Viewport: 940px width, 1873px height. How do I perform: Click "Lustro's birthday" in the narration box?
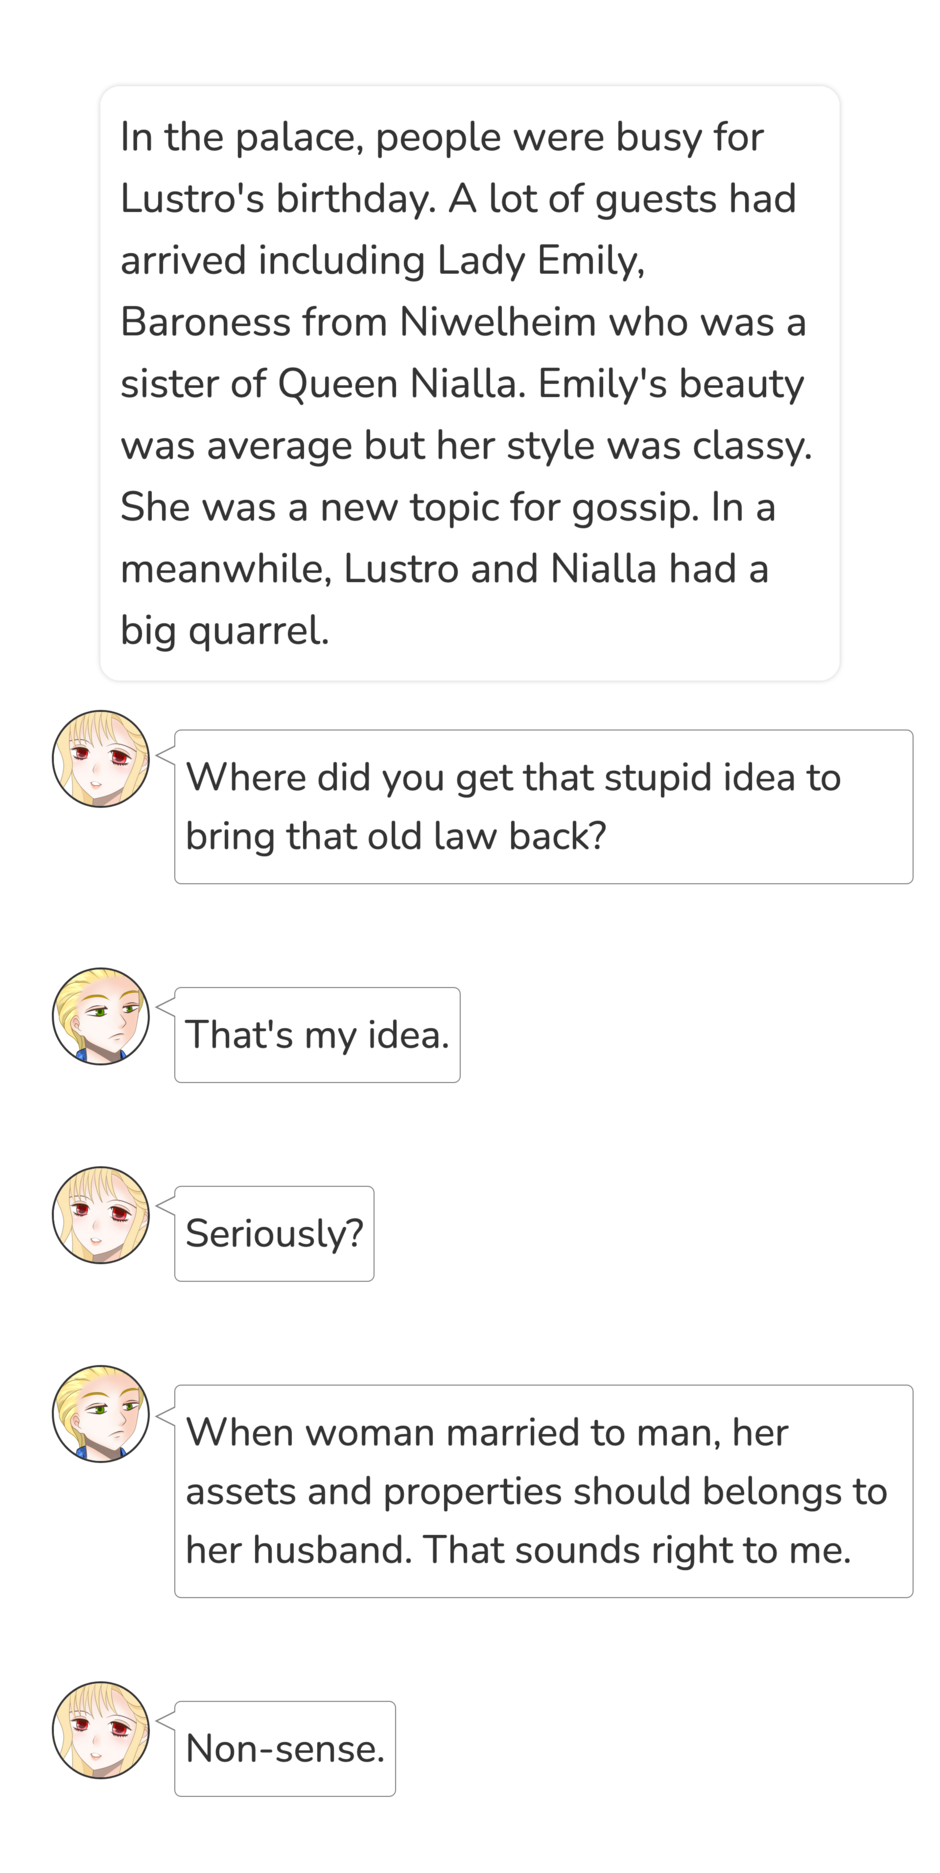click(278, 199)
